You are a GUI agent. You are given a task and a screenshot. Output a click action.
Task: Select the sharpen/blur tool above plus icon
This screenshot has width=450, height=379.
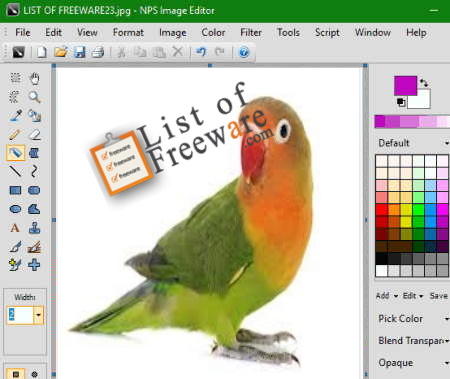[x=34, y=247]
